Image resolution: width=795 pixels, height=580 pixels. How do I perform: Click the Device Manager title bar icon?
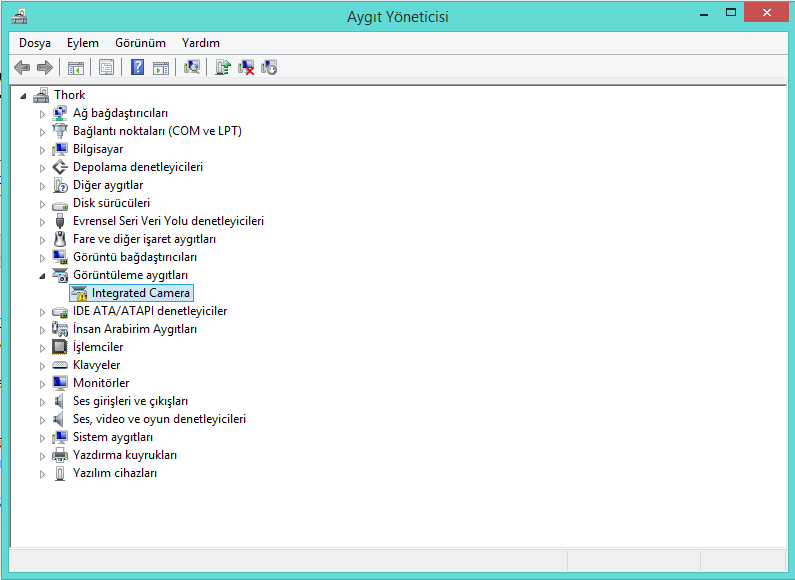click(19, 17)
